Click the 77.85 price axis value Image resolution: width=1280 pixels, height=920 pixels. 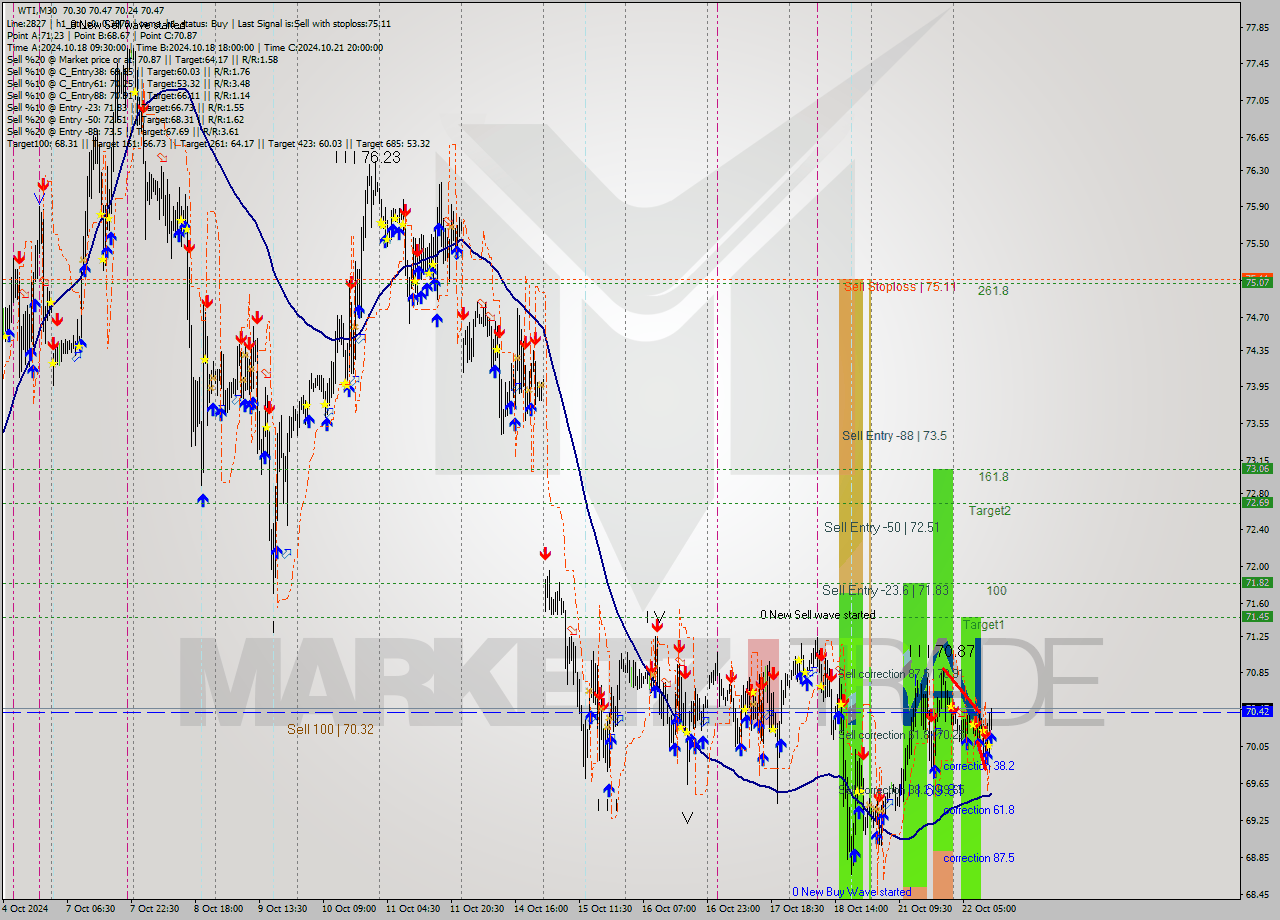point(1258,27)
